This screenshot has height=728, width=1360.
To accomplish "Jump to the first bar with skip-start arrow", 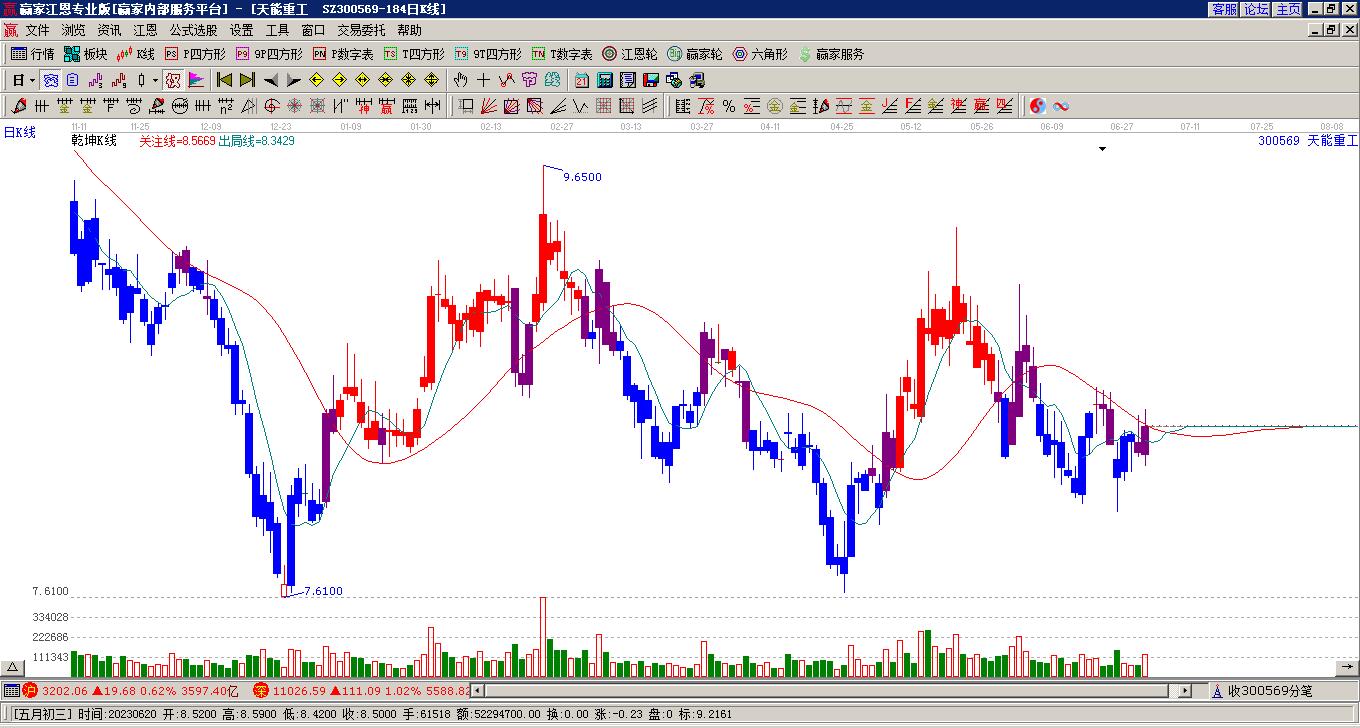I will (x=224, y=80).
